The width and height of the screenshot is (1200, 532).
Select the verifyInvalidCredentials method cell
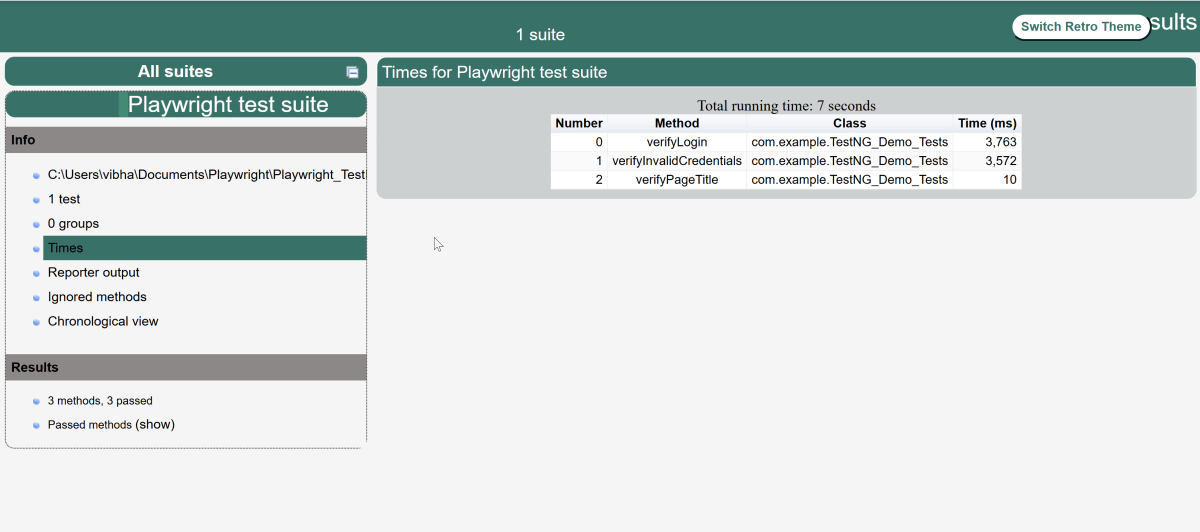point(677,161)
